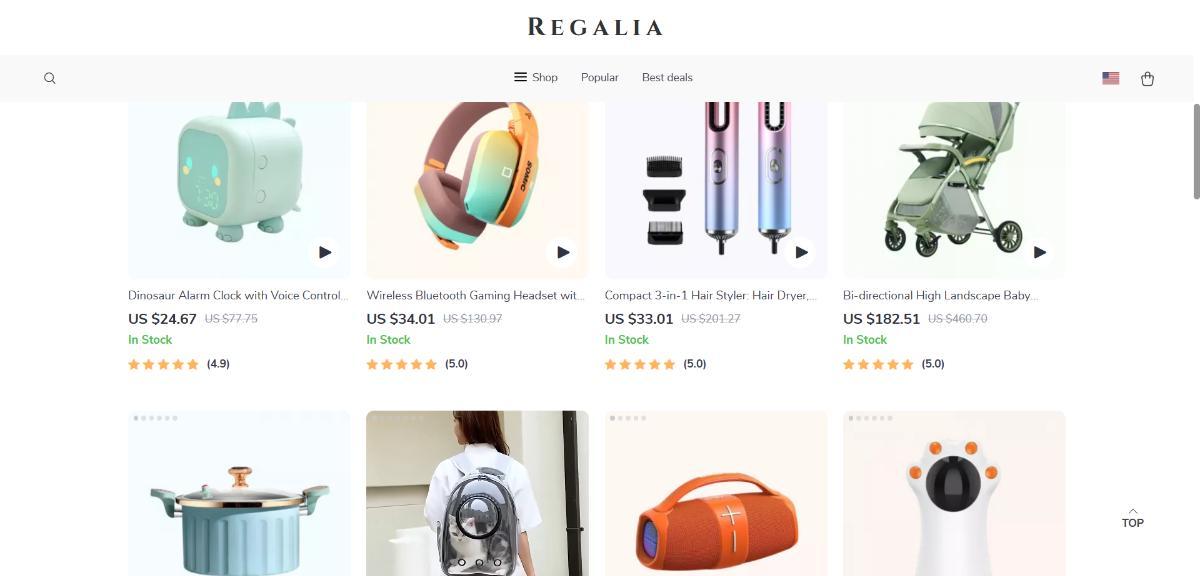Image resolution: width=1200 pixels, height=576 pixels.
Task: Play the Gaming Headset product video
Action: pos(563,252)
